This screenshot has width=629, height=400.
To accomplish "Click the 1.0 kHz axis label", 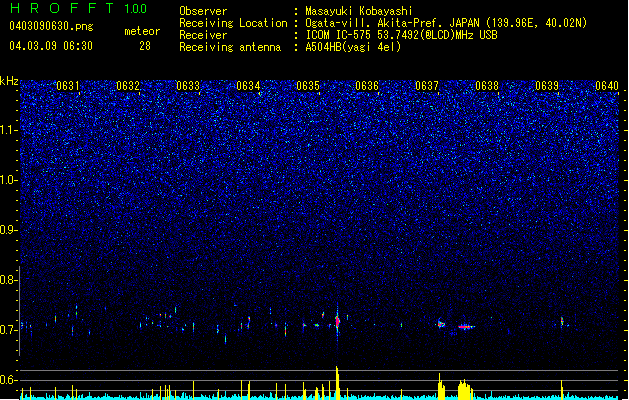I will pos(8,180).
